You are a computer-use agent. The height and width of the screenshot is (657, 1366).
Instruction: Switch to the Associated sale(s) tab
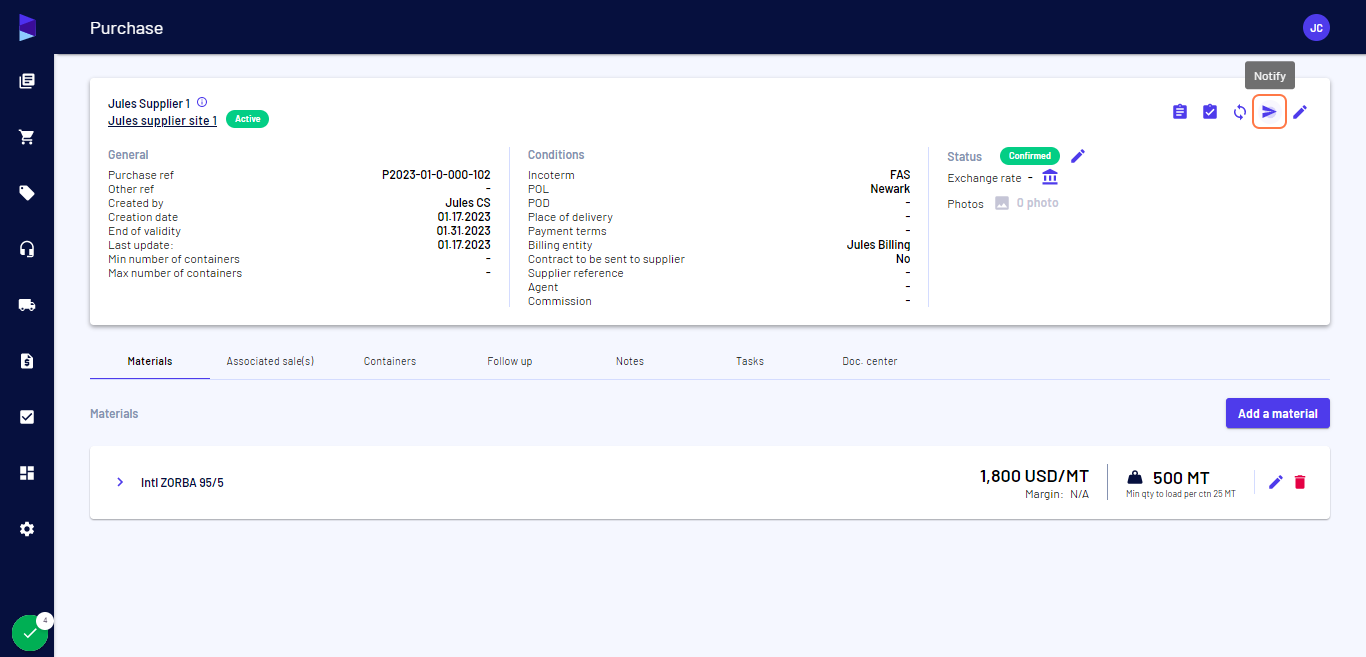click(270, 361)
